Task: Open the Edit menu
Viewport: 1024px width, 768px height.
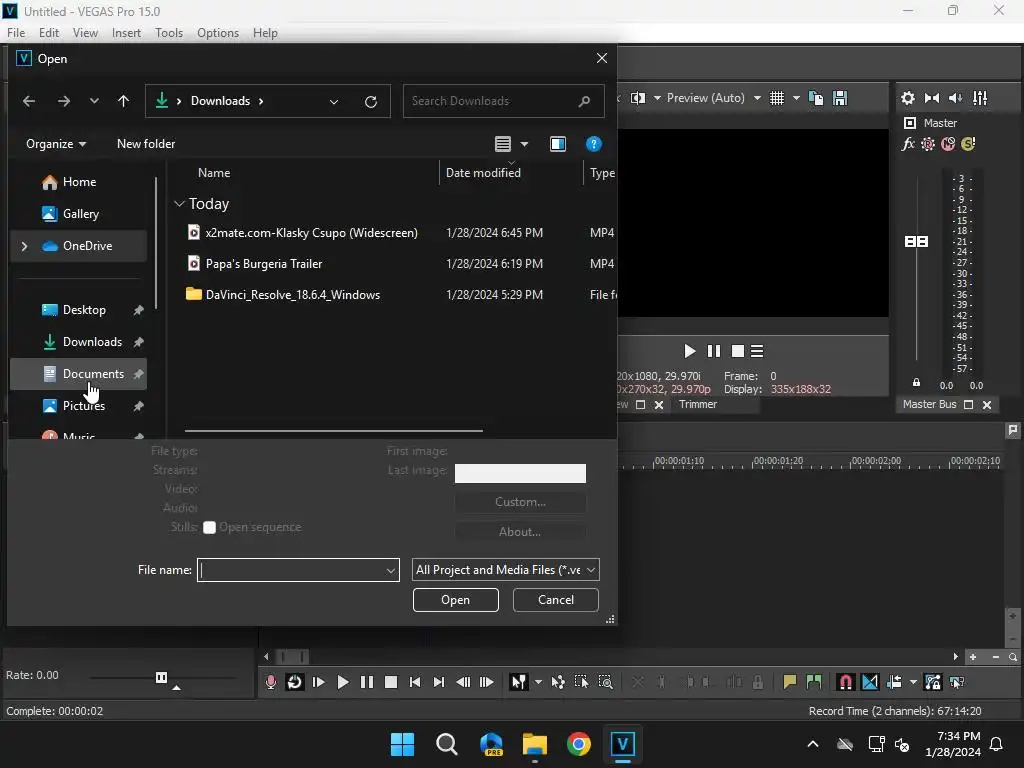Action: pos(49,33)
